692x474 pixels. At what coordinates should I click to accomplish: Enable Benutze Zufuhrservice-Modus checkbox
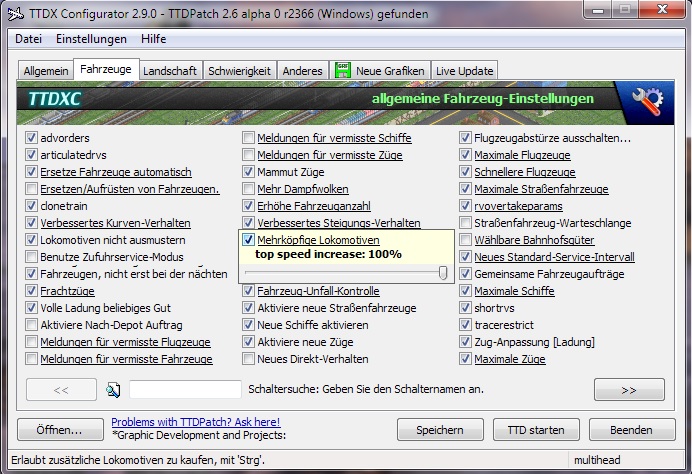pos(31,257)
